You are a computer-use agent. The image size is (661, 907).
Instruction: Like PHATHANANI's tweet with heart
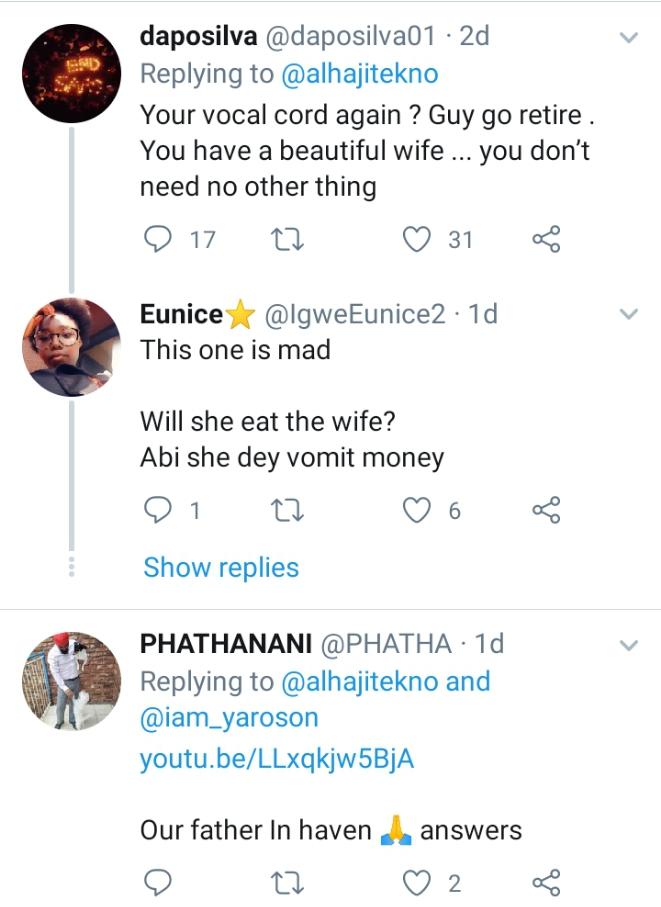pos(416,883)
